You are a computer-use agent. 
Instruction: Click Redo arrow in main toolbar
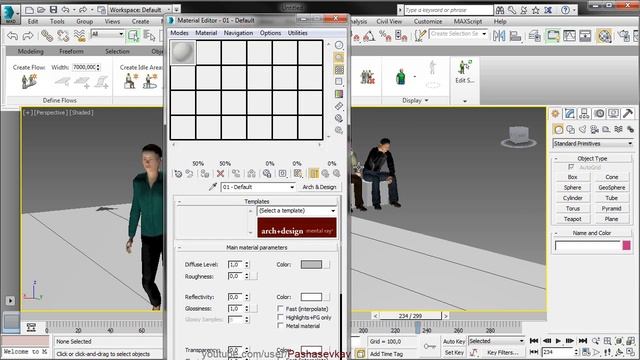[x=28, y=36]
